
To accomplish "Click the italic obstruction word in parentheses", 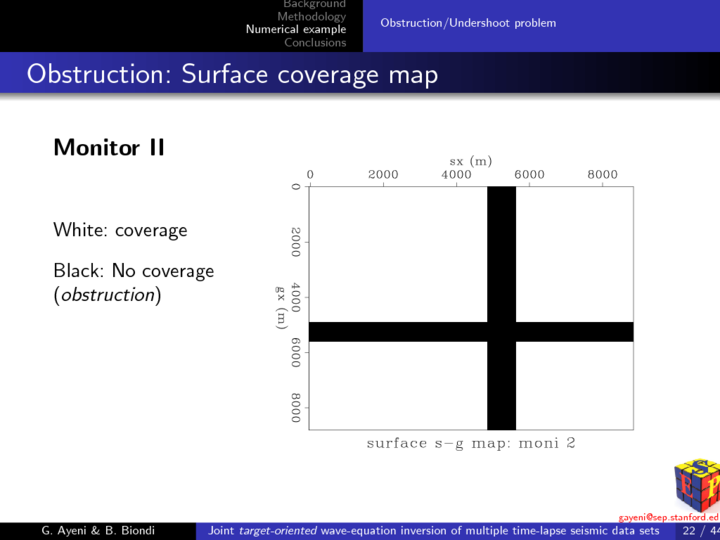I will [107, 297].
